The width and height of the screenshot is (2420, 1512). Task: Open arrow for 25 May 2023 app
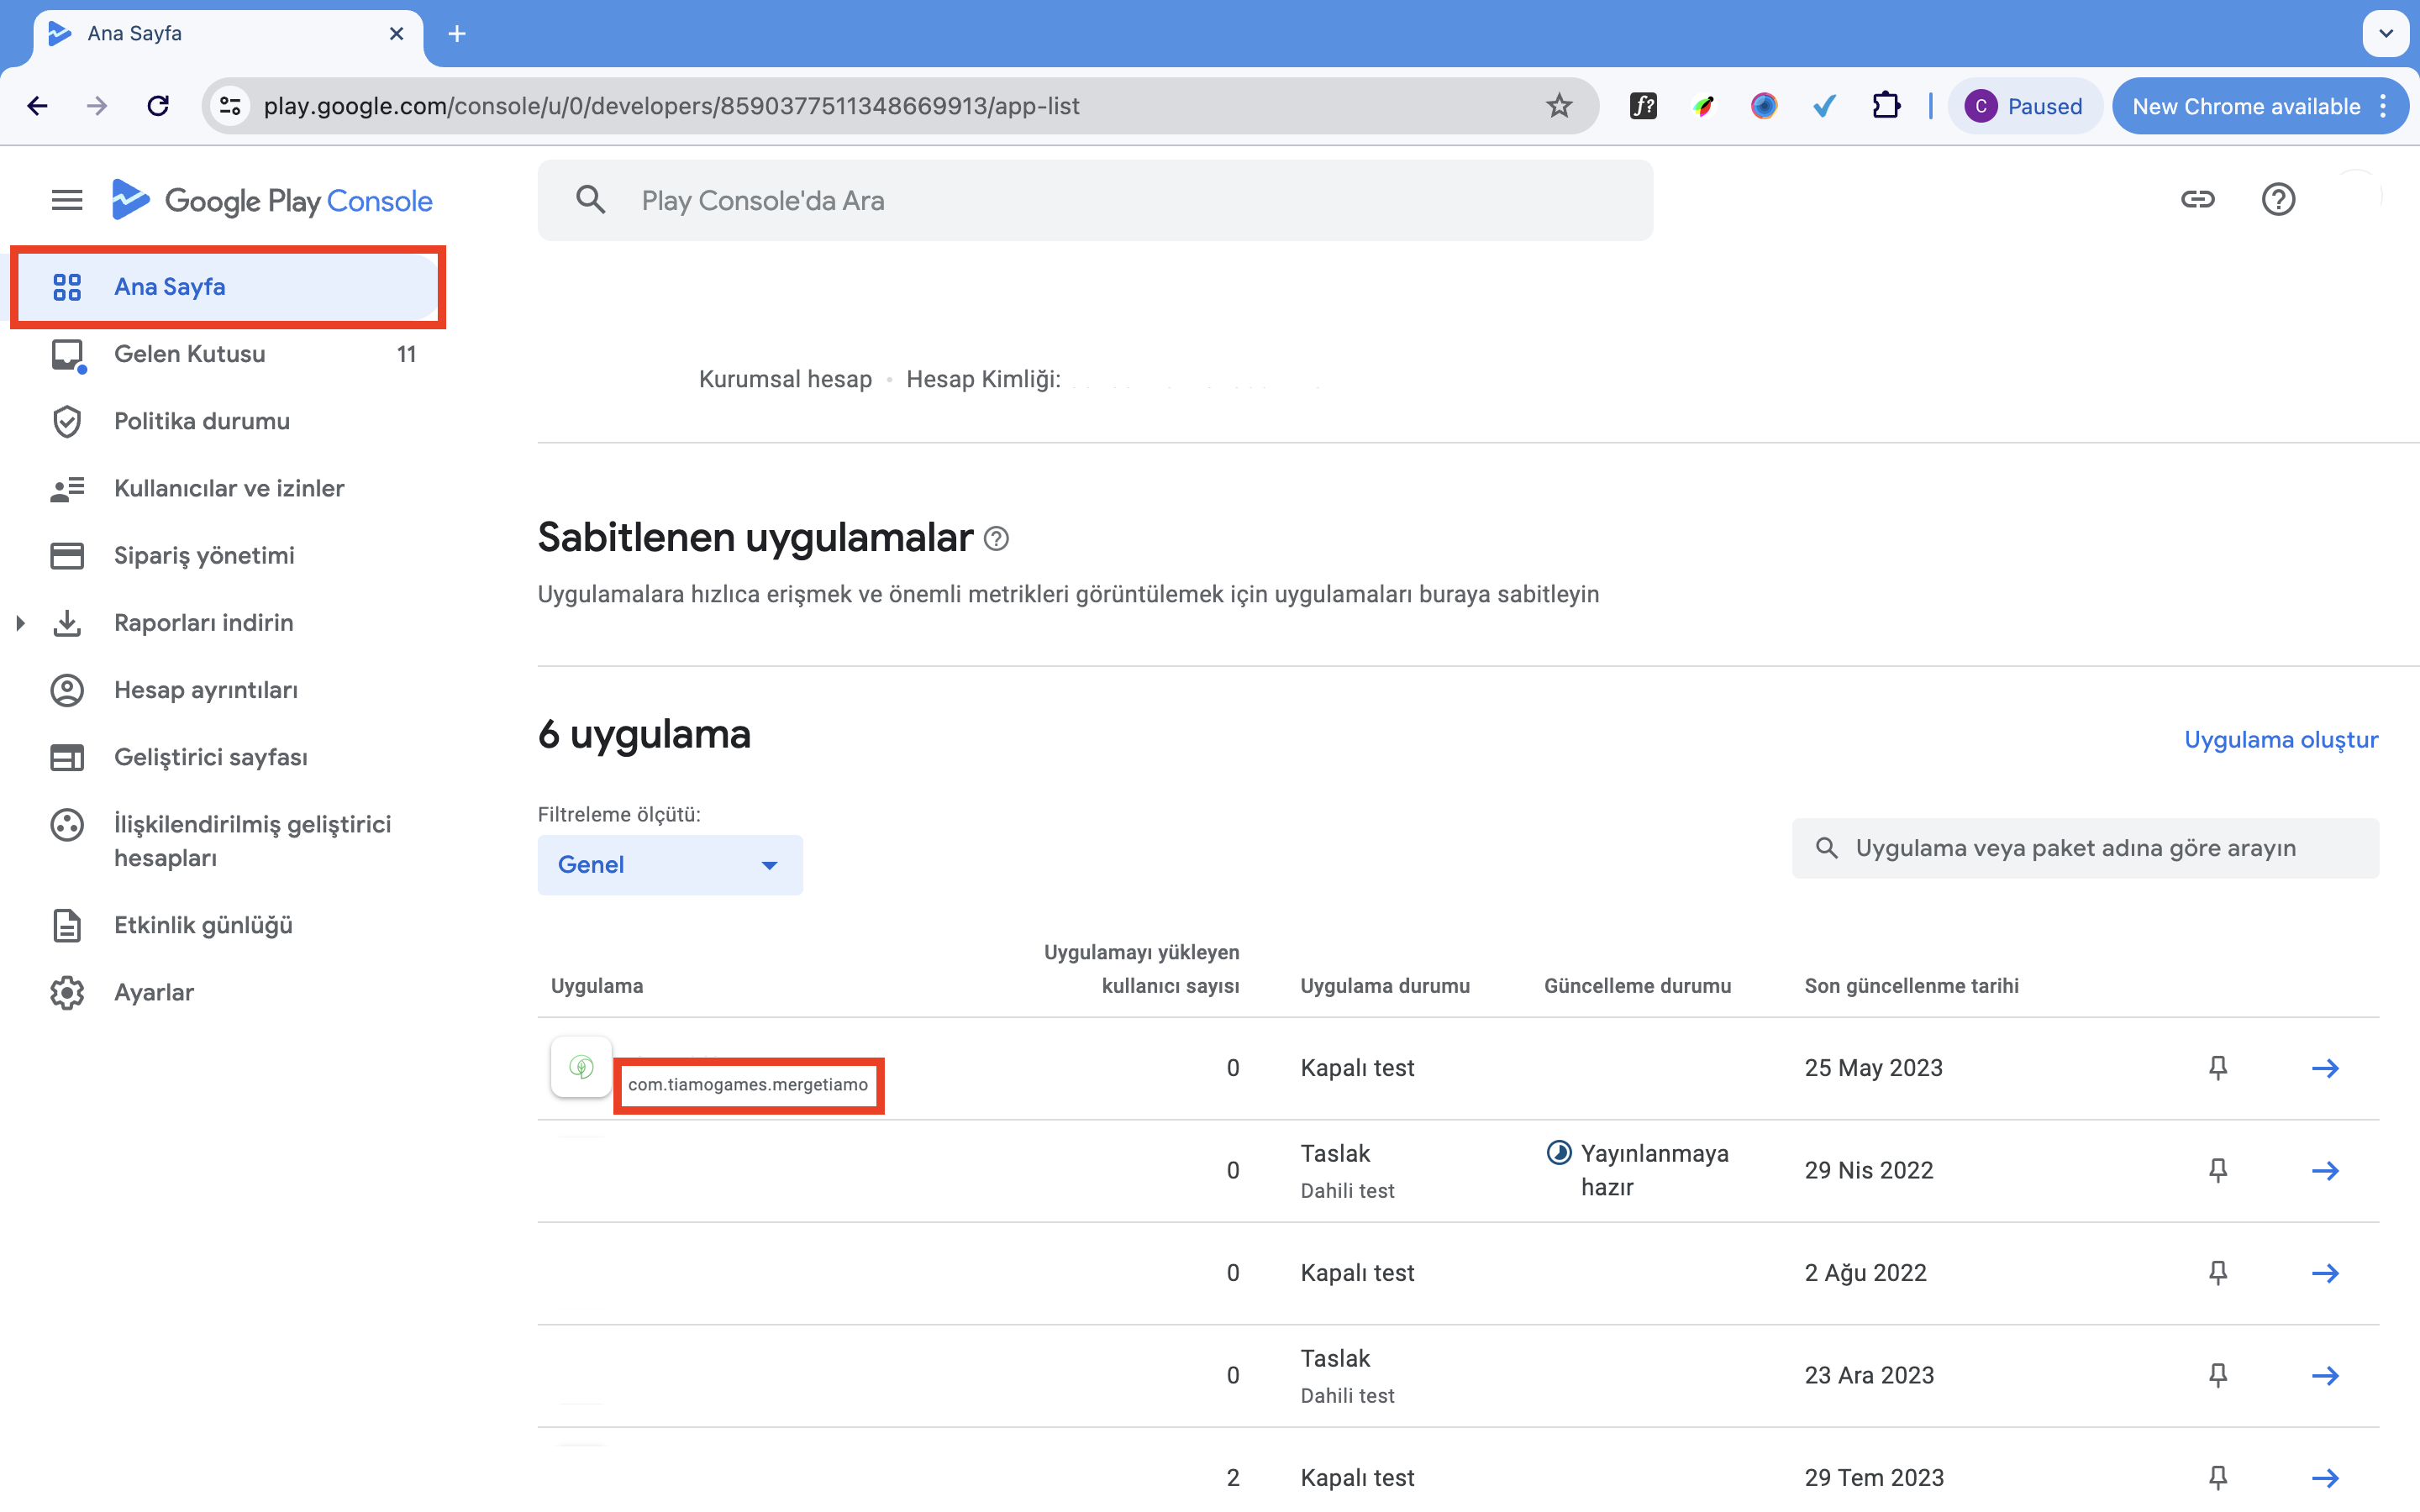click(x=2325, y=1068)
